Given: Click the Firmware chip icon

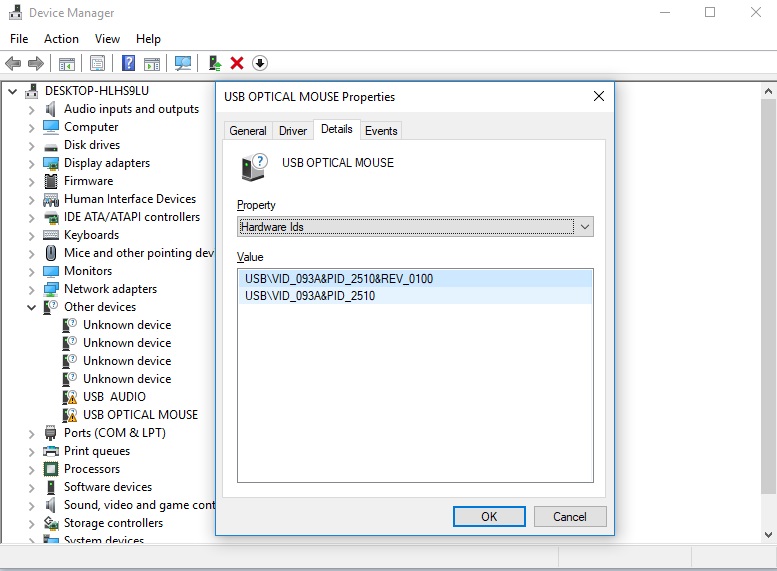Looking at the screenshot, I should (x=51, y=181).
